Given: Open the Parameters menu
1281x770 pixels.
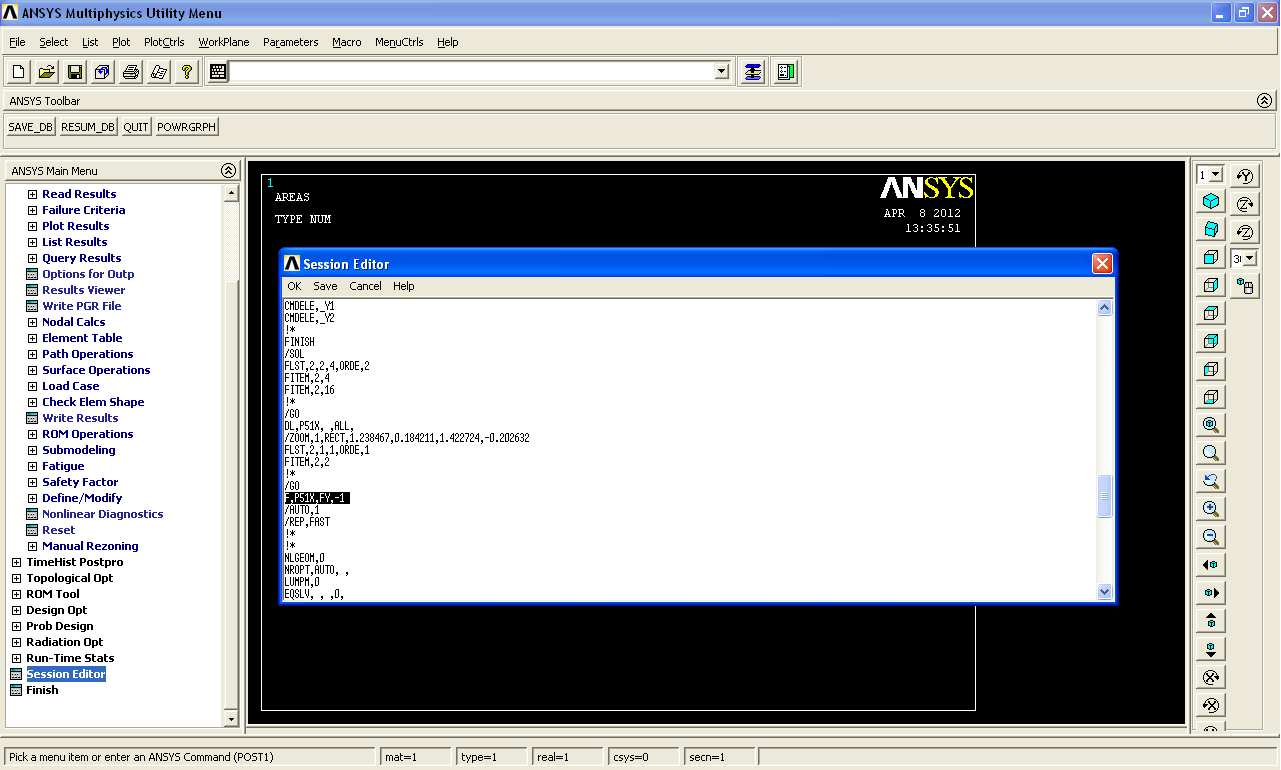Looking at the screenshot, I should [x=291, y=42].
